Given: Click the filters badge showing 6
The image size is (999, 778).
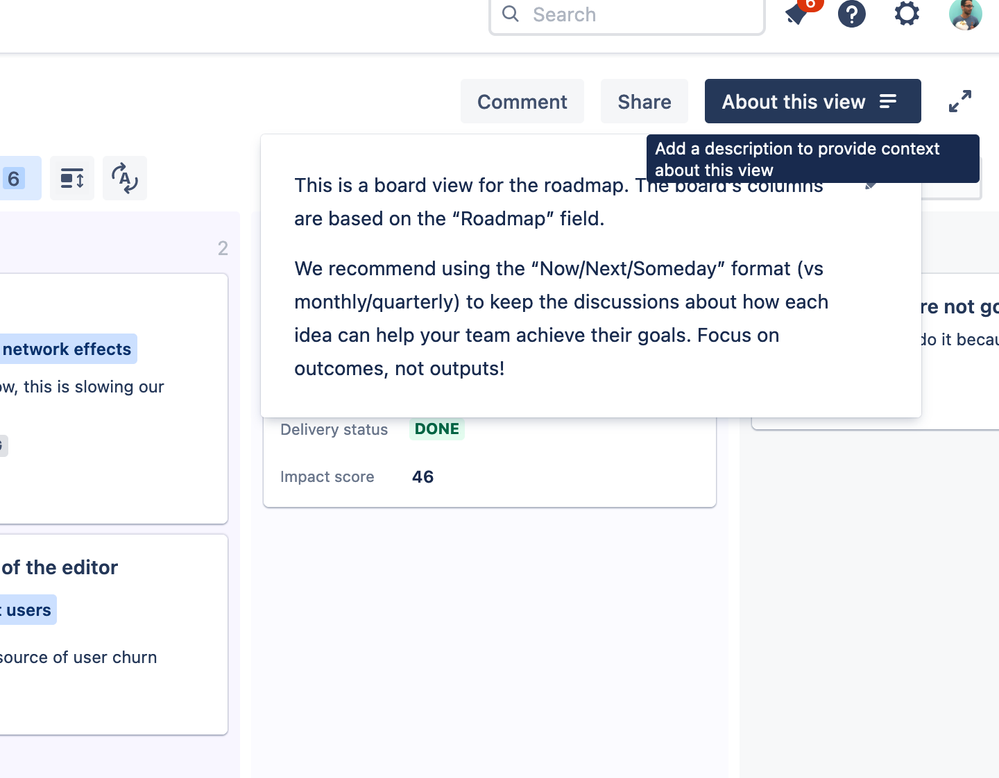Looking at the screenshot, I should click(13, 177).
